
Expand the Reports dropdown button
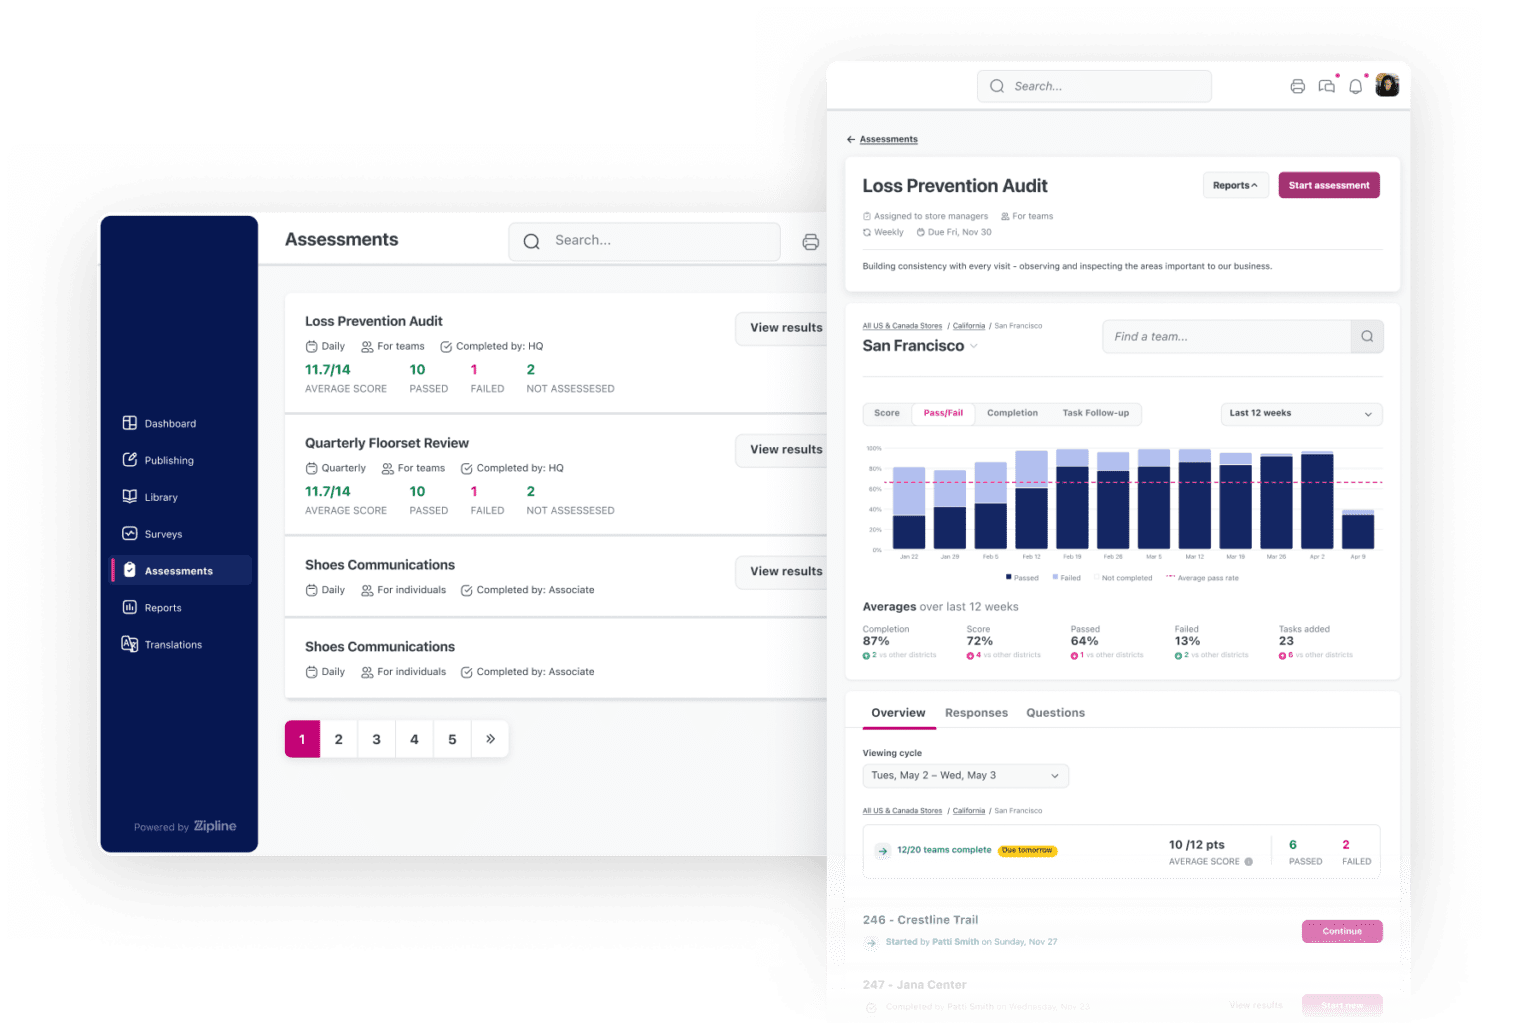coord(1235,185)
